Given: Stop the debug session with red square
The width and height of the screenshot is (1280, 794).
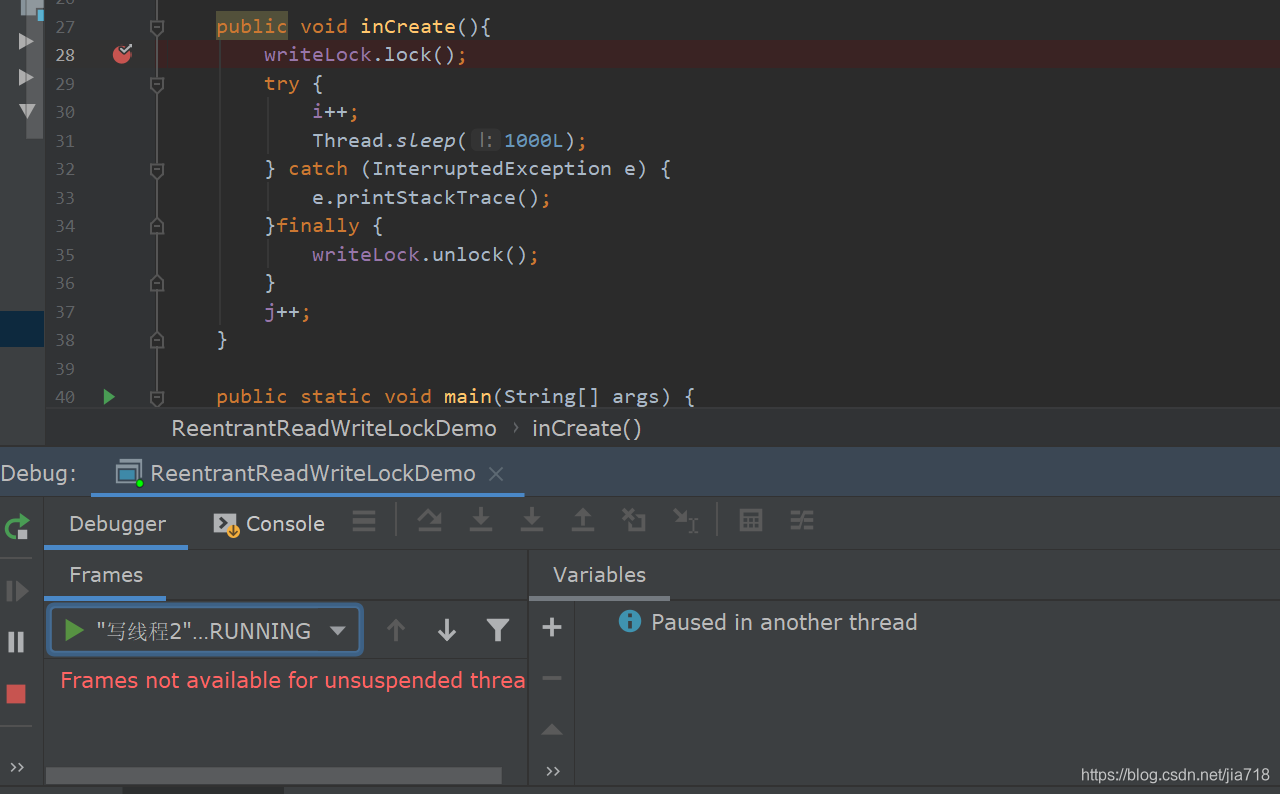Looking at the screenshot, I should pyautogui.click(x=16, y=694).
